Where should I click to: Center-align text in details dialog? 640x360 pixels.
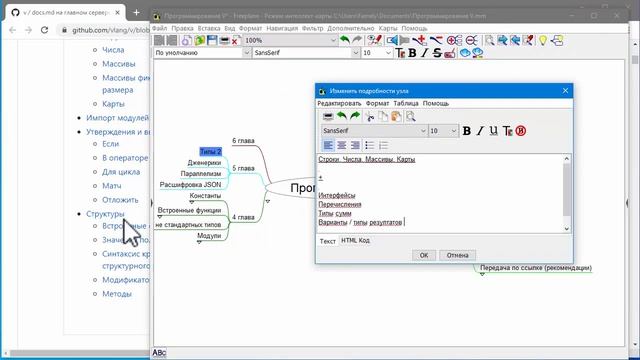[x=341, y=145]
